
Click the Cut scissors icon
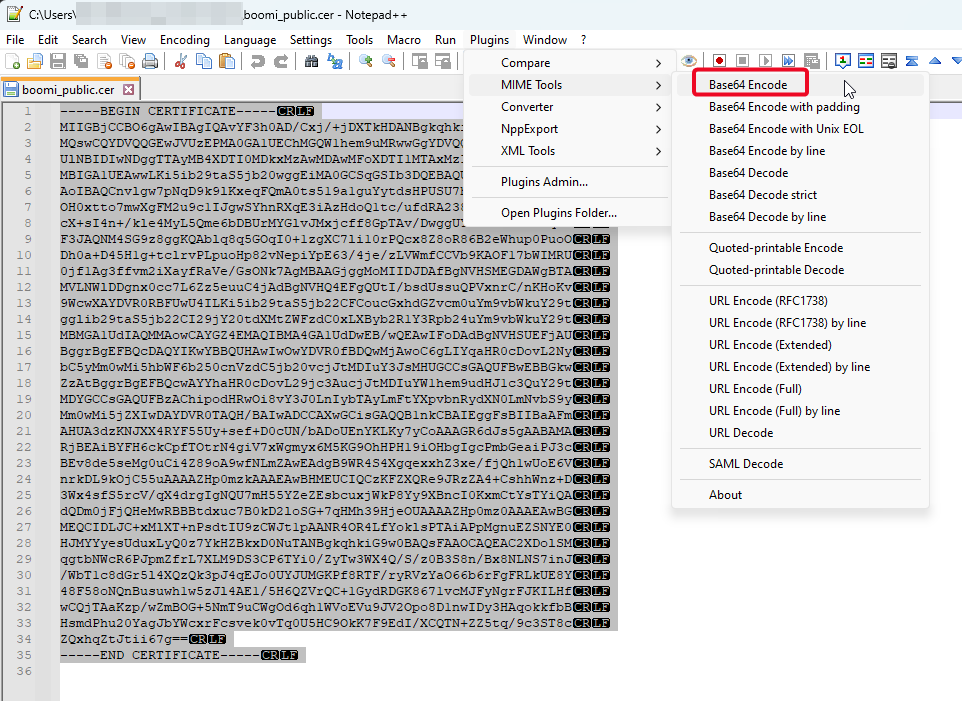(x=181, y=62)
